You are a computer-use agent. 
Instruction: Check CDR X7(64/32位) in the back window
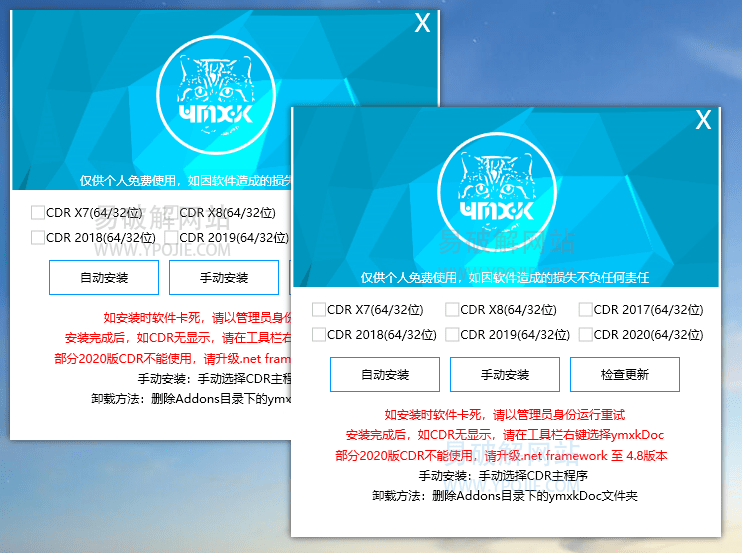(38, 212)
